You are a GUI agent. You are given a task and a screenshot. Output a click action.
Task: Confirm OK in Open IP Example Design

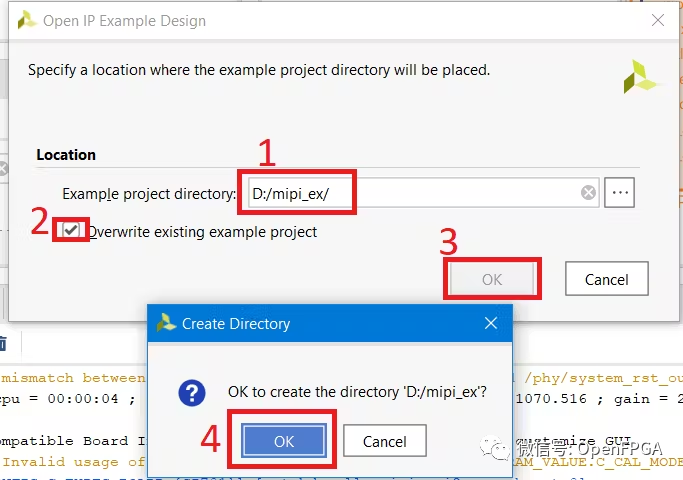pyautogui.click(x=492, y=279)
